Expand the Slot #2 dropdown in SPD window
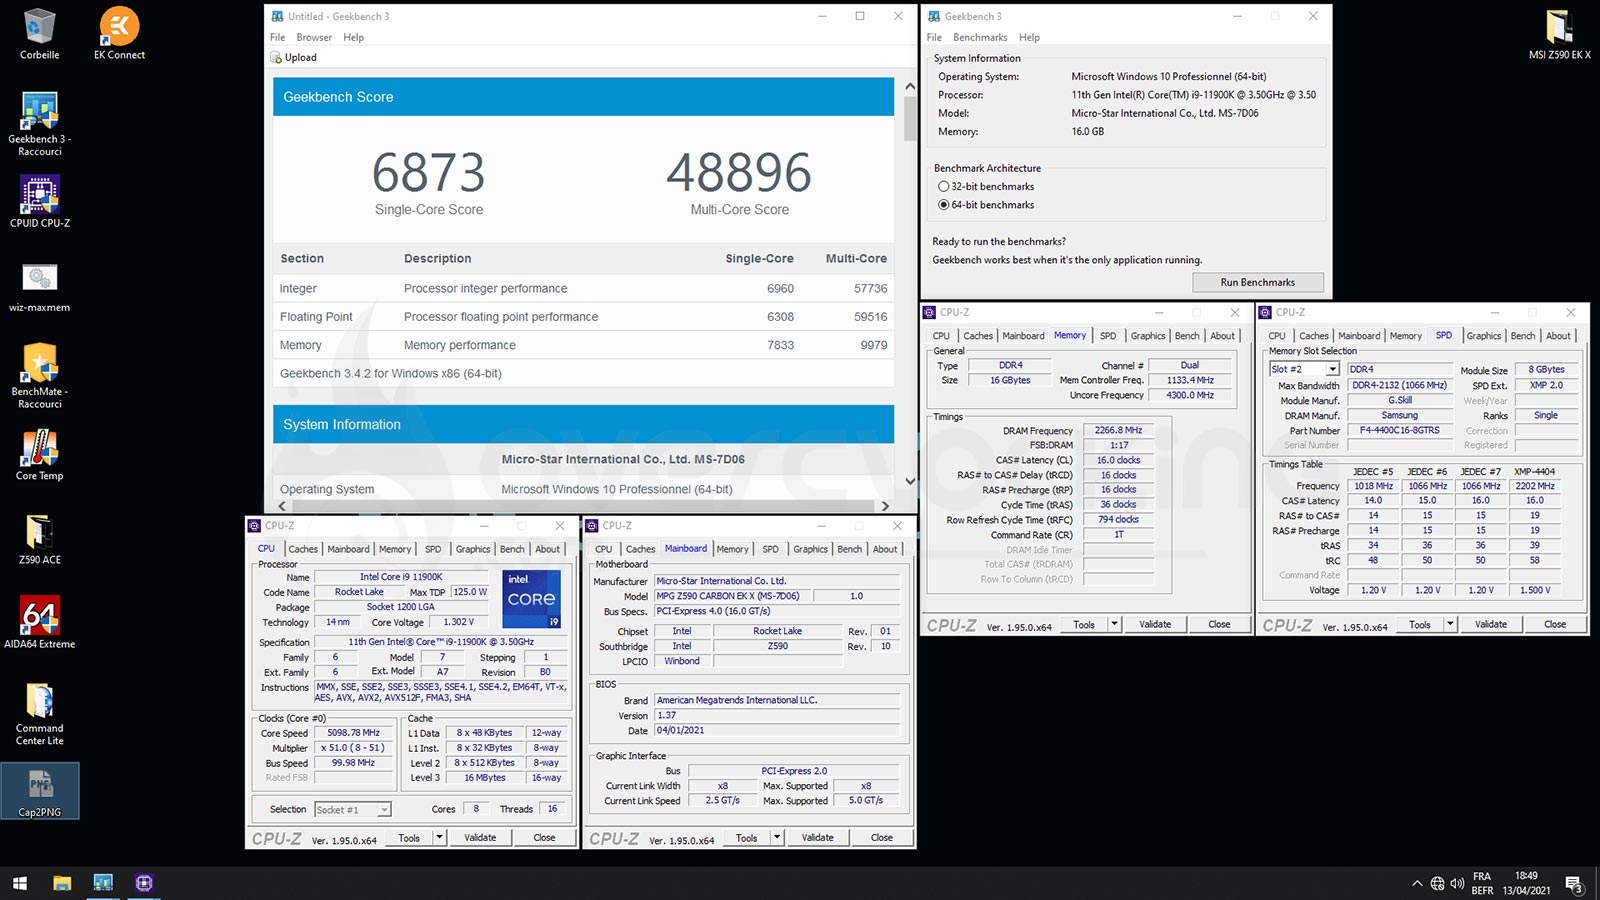Viewport: 1600px width, 900px height. pos(1332,369)
